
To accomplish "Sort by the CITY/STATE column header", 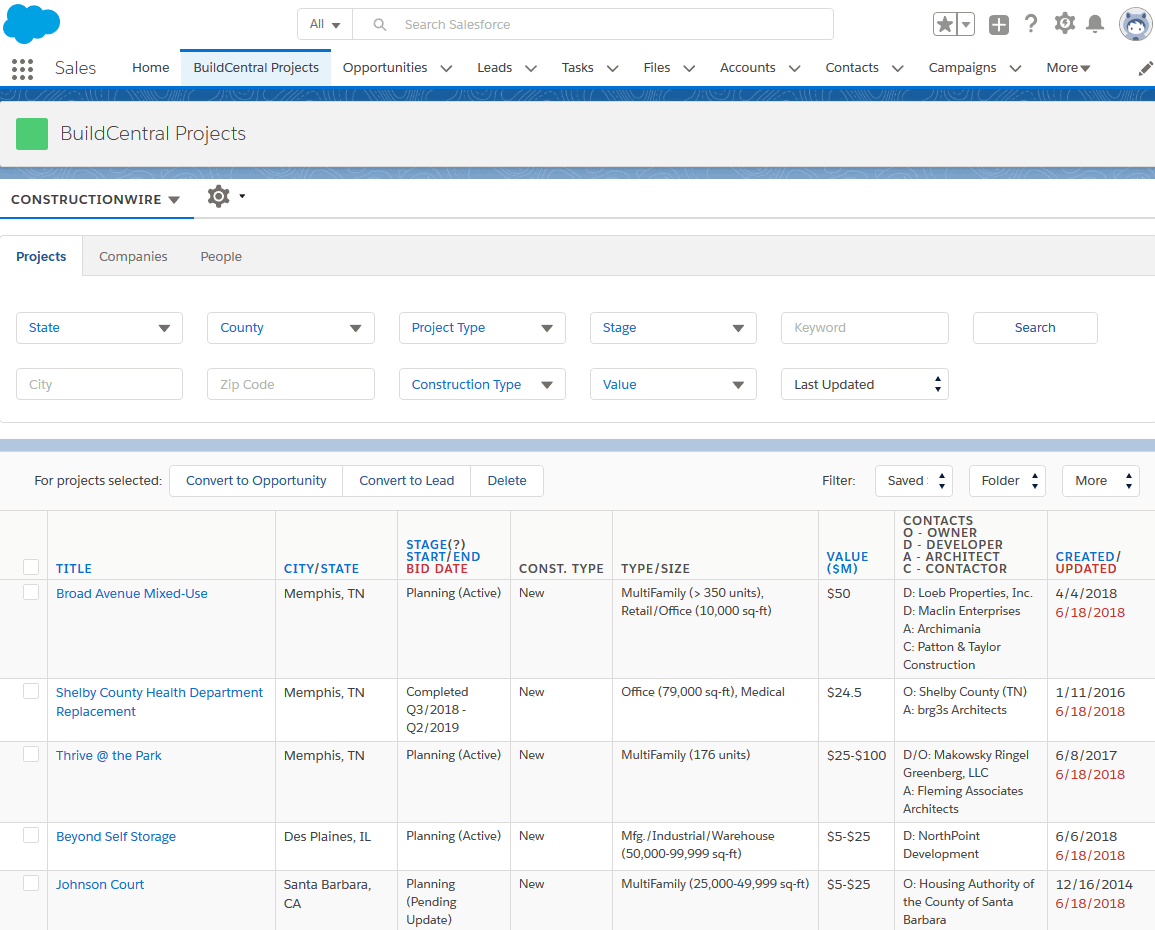I will coord(321,568).
